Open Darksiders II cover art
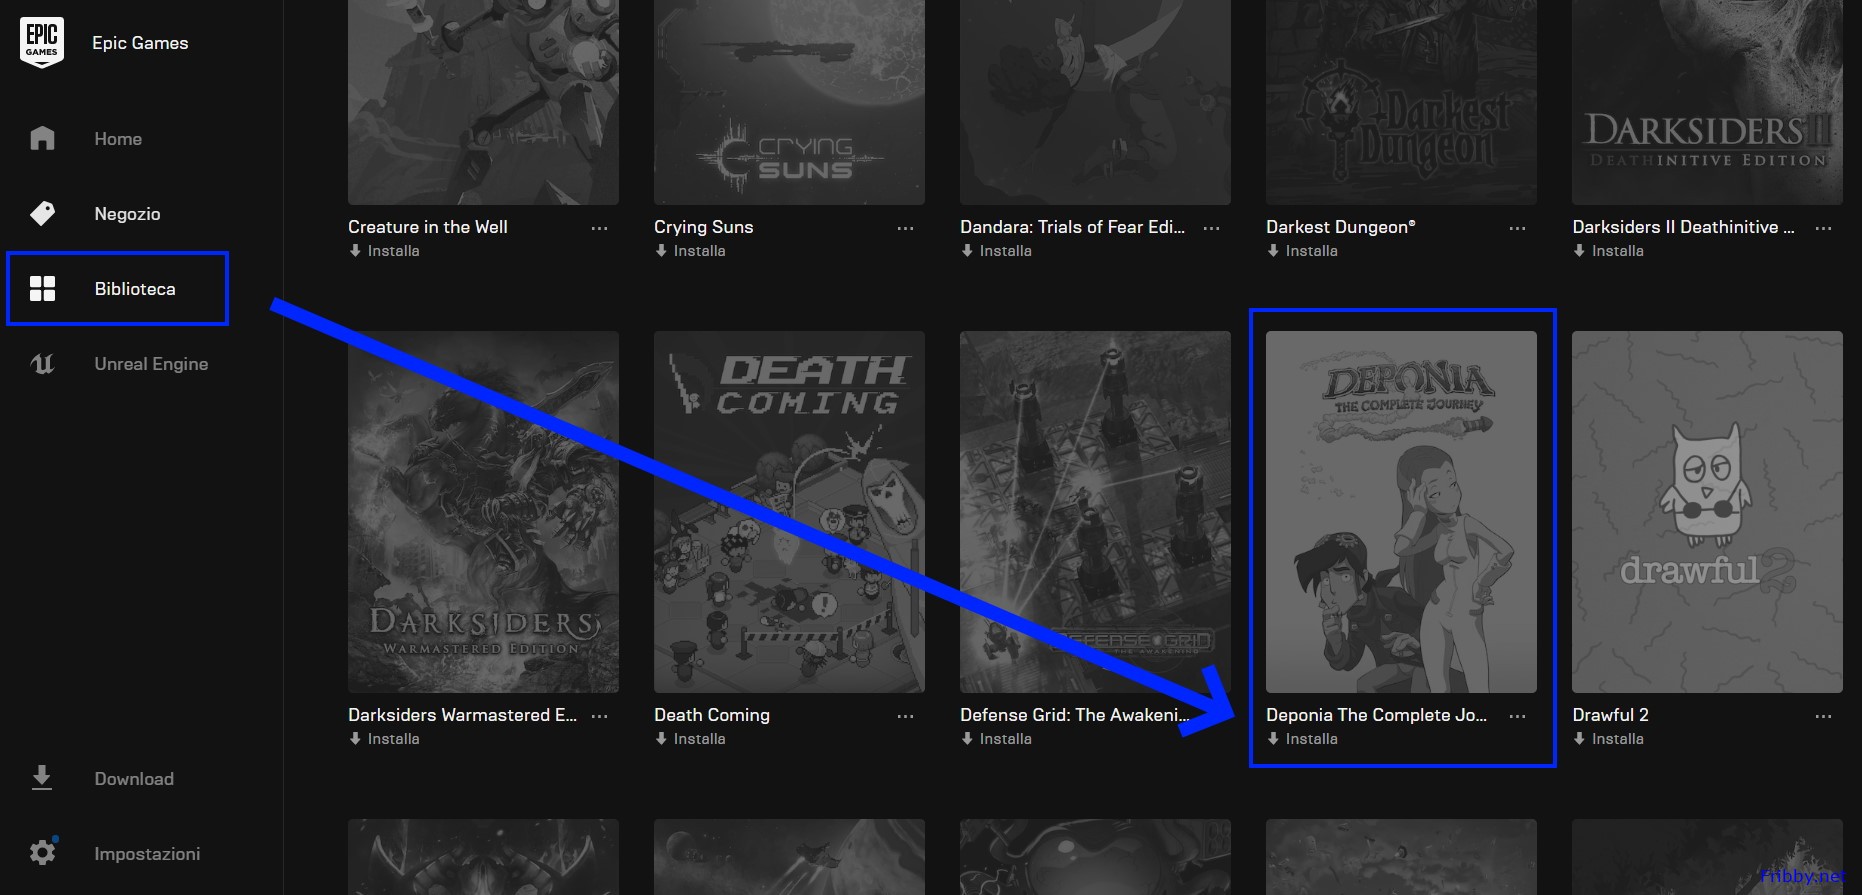This screenshot has height=895, width=1862. point(1707,102)
